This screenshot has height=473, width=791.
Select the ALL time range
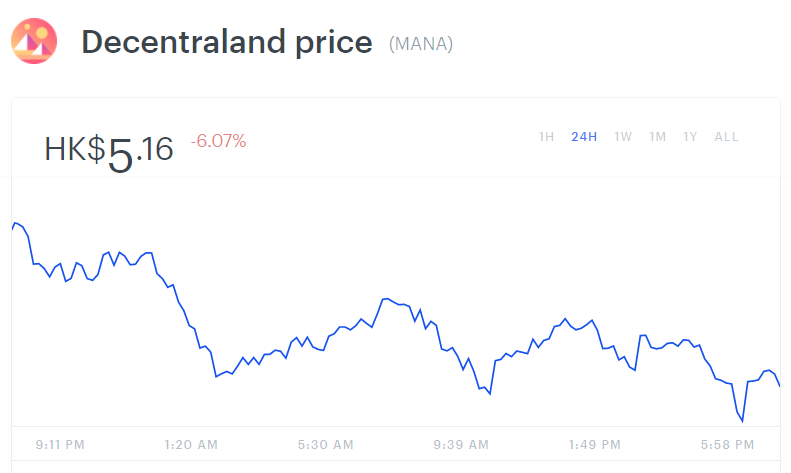pyautogui.click(x=726, y=136)
